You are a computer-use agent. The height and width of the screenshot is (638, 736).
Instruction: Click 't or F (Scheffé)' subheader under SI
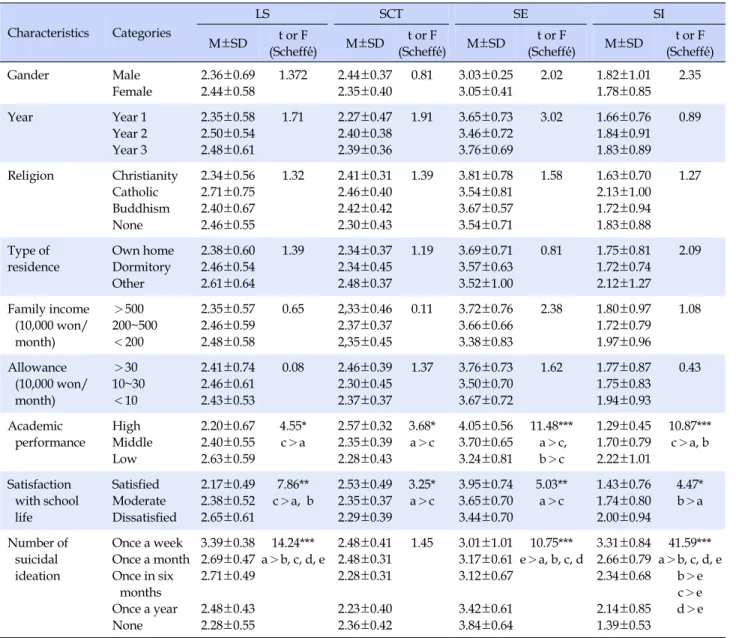[690, 43]
